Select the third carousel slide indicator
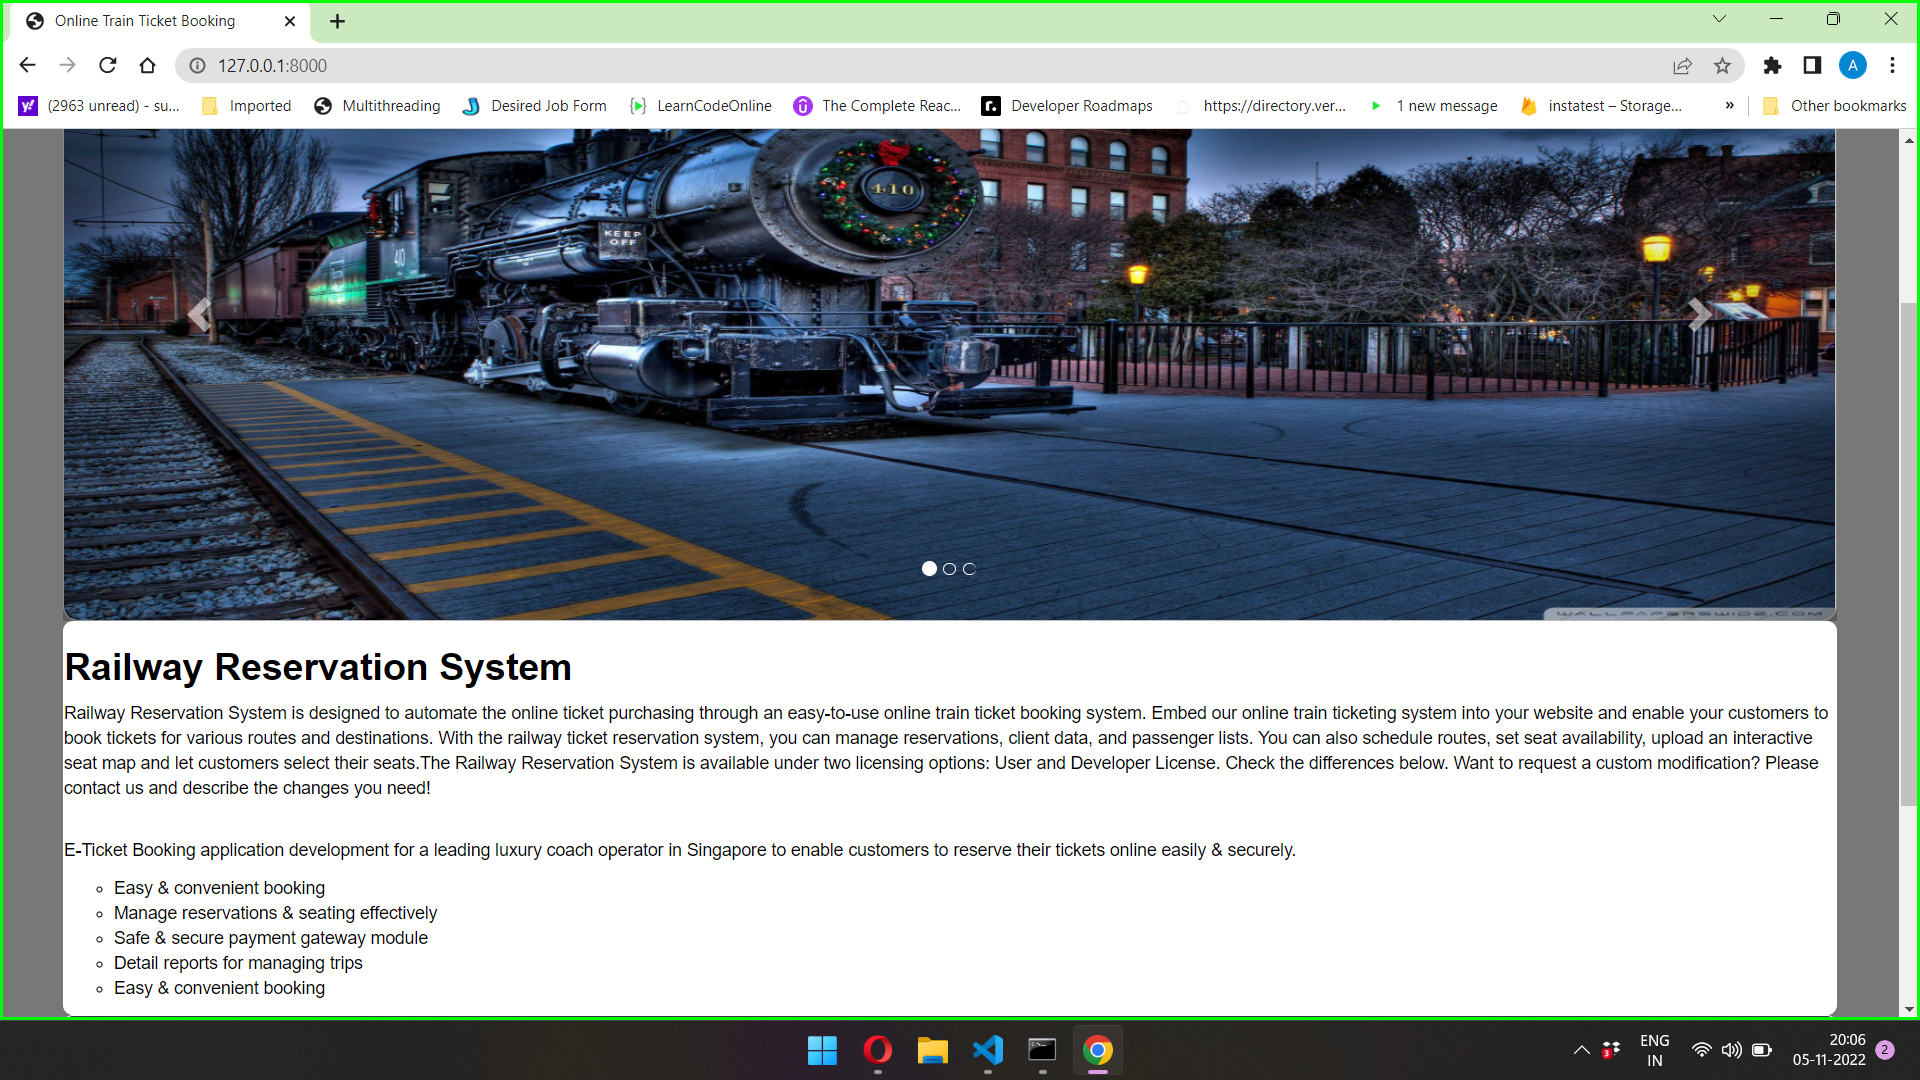Viewport: 1920px width, 1080px height. [x=968, y=568]
